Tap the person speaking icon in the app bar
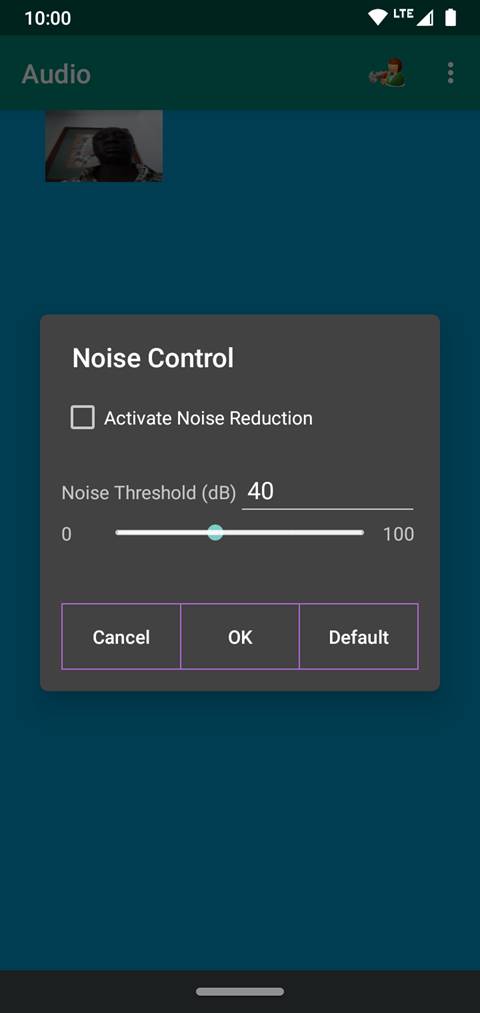This screenshot has width=480, height=1013. pos(386,72)
